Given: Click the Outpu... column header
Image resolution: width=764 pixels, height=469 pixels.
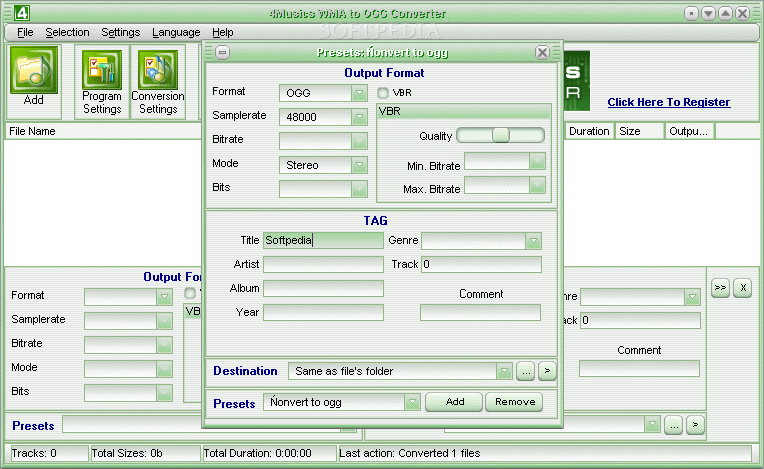Looking at the screenshot, I should coord(688,131).
